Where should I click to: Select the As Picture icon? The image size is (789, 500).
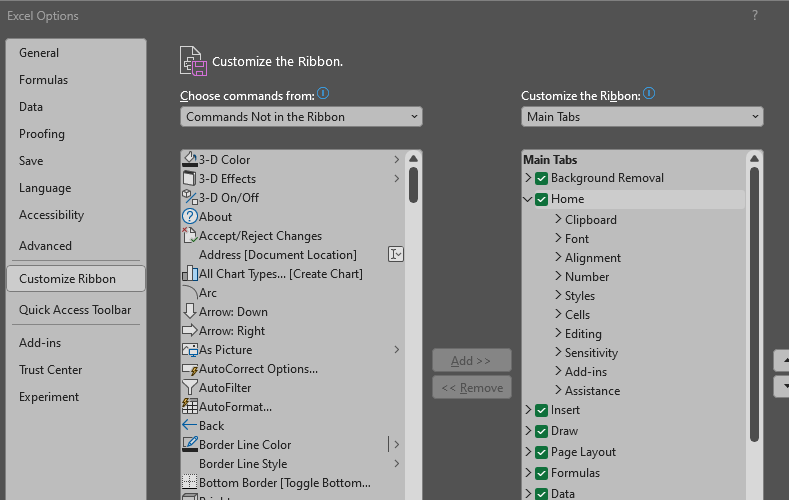190,350
